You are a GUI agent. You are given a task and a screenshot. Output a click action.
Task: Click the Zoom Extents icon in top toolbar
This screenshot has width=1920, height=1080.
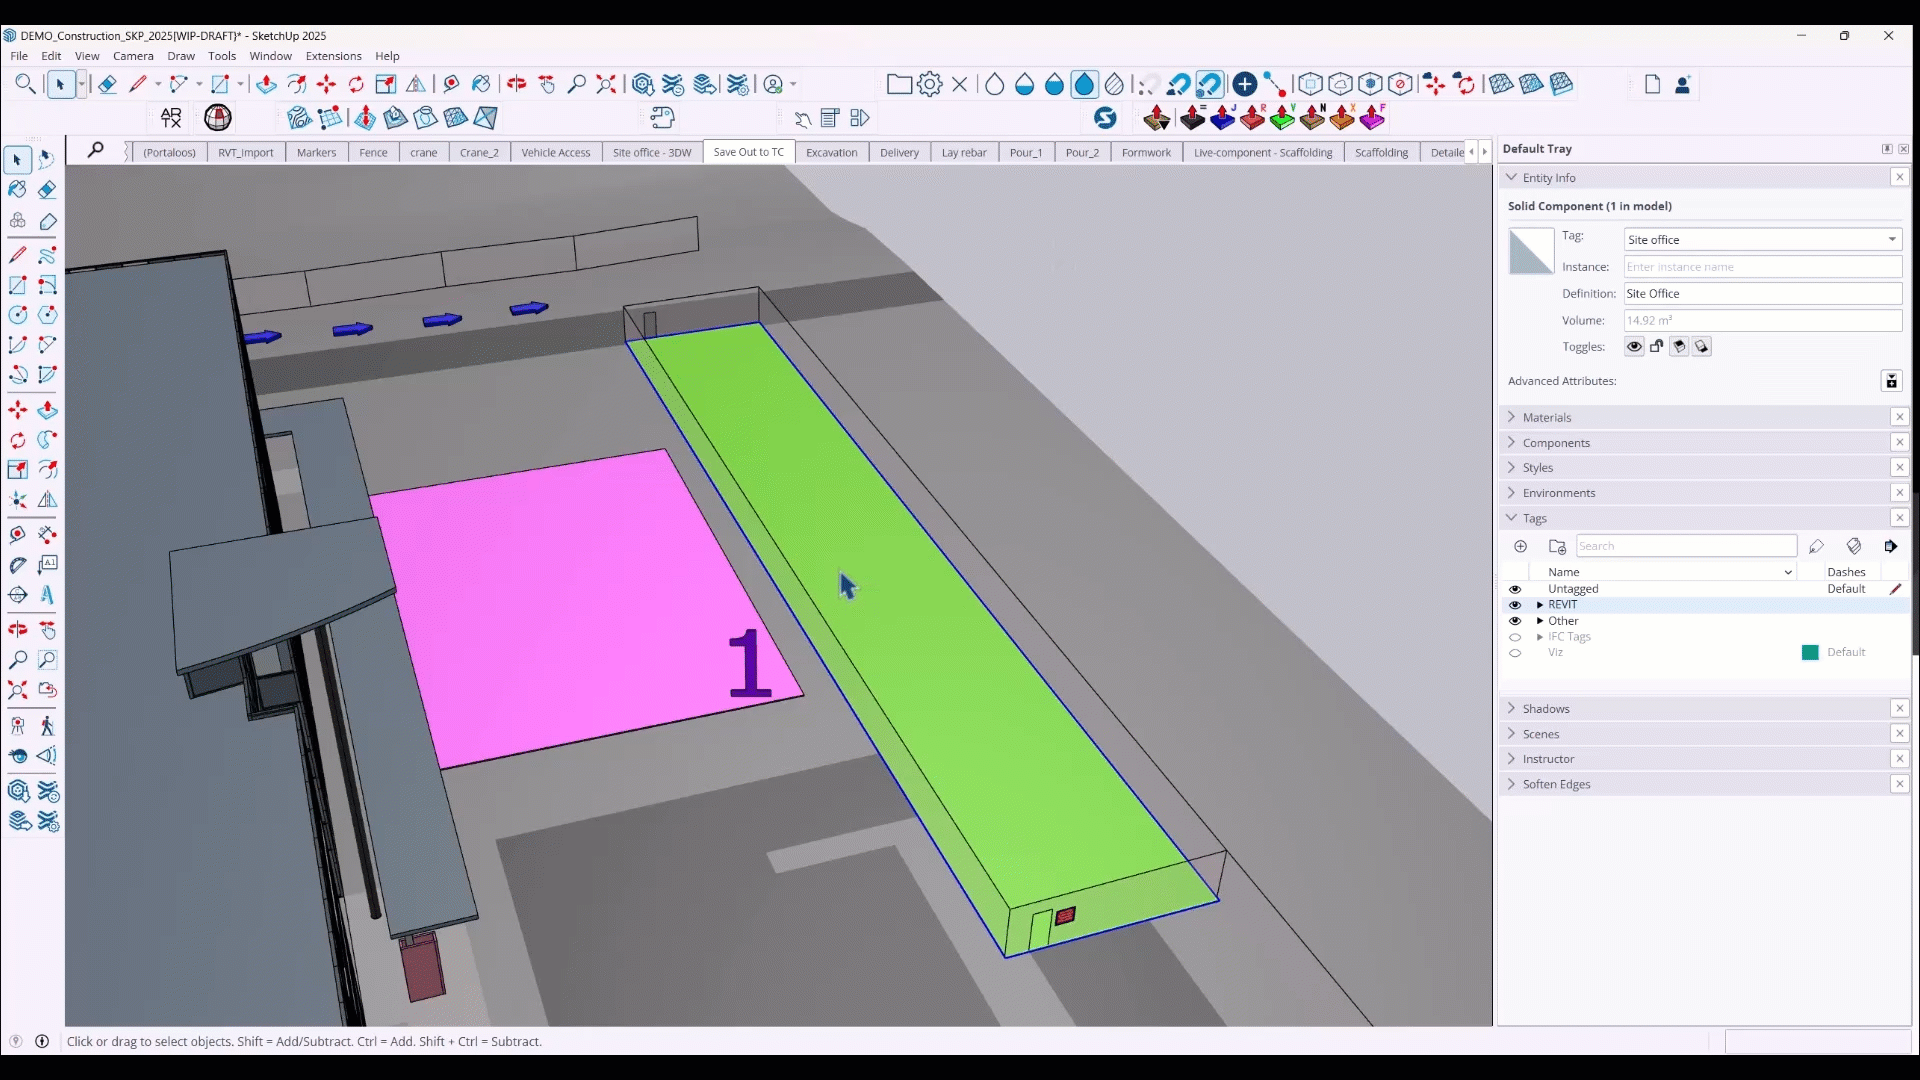606,84
